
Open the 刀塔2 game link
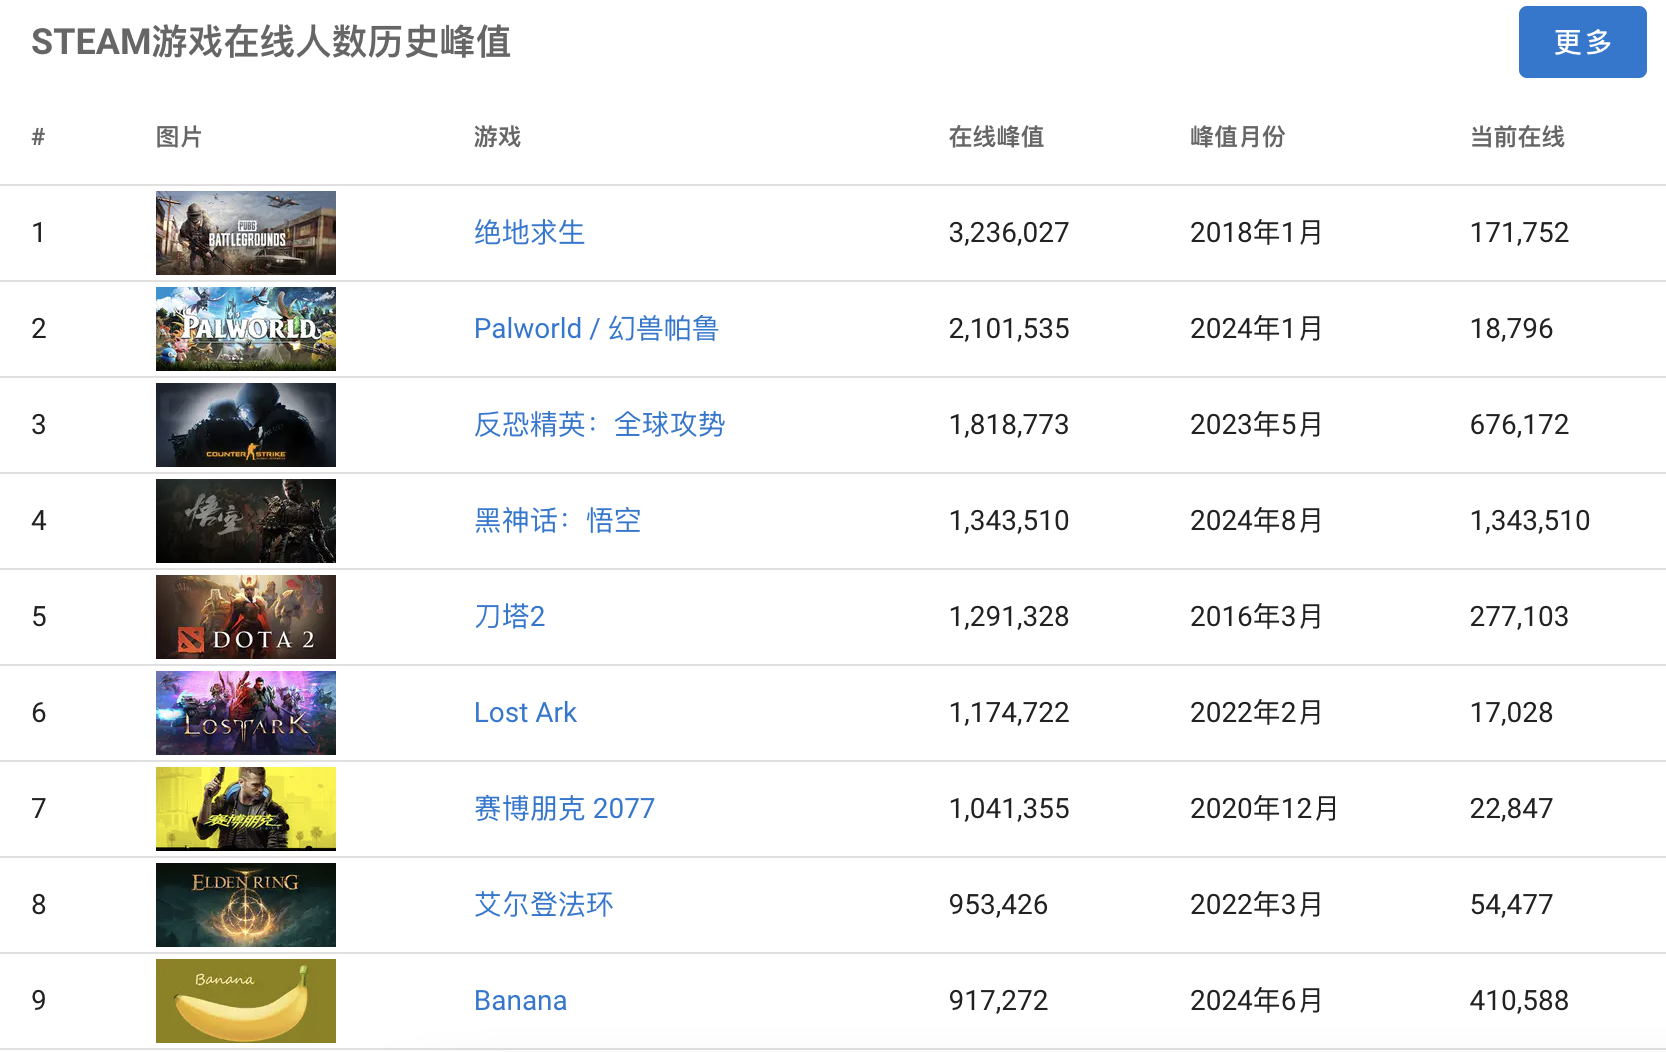tap(509, 616)
